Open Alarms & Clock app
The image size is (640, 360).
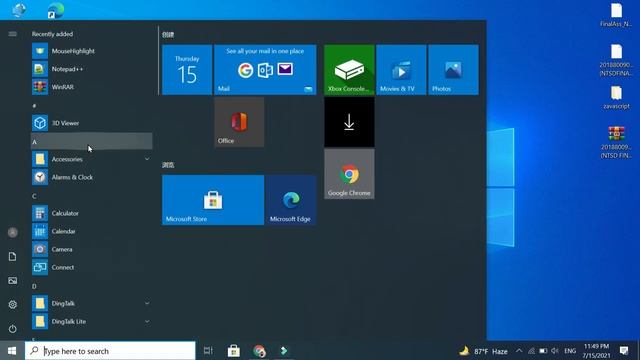click(92, 177)
